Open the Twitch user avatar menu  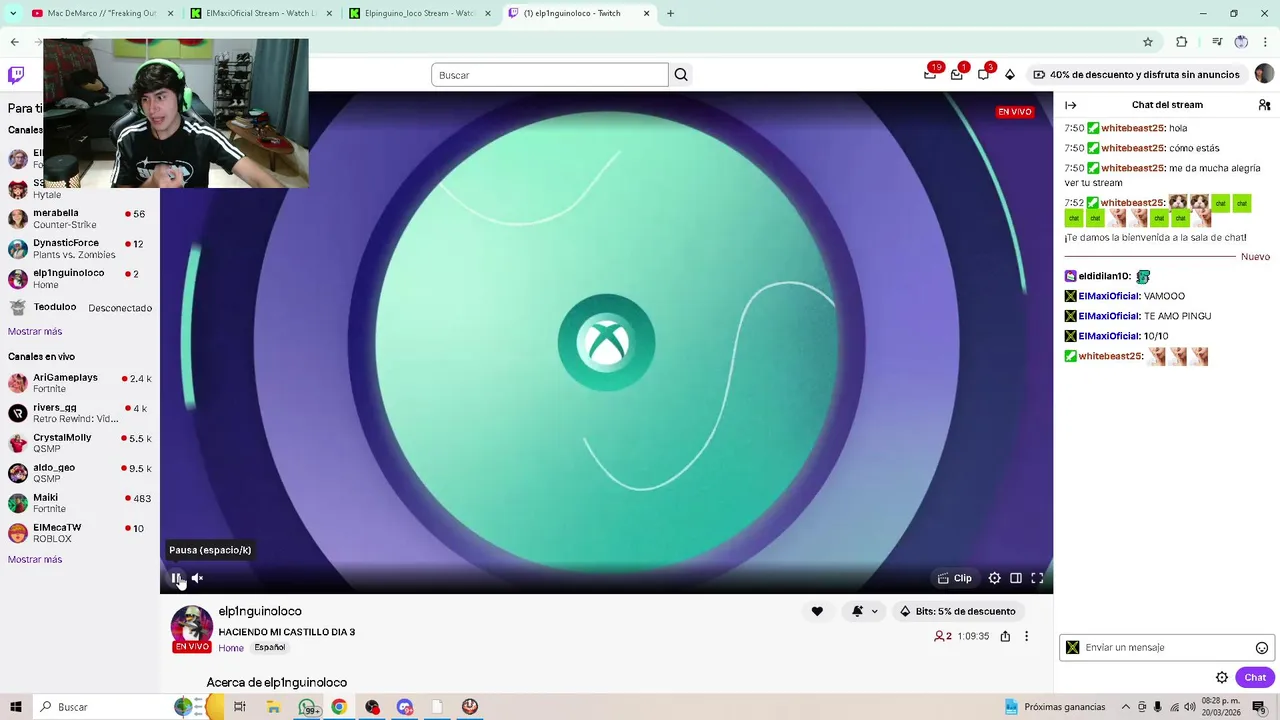pyautogui.click(x=1264, y=75)
